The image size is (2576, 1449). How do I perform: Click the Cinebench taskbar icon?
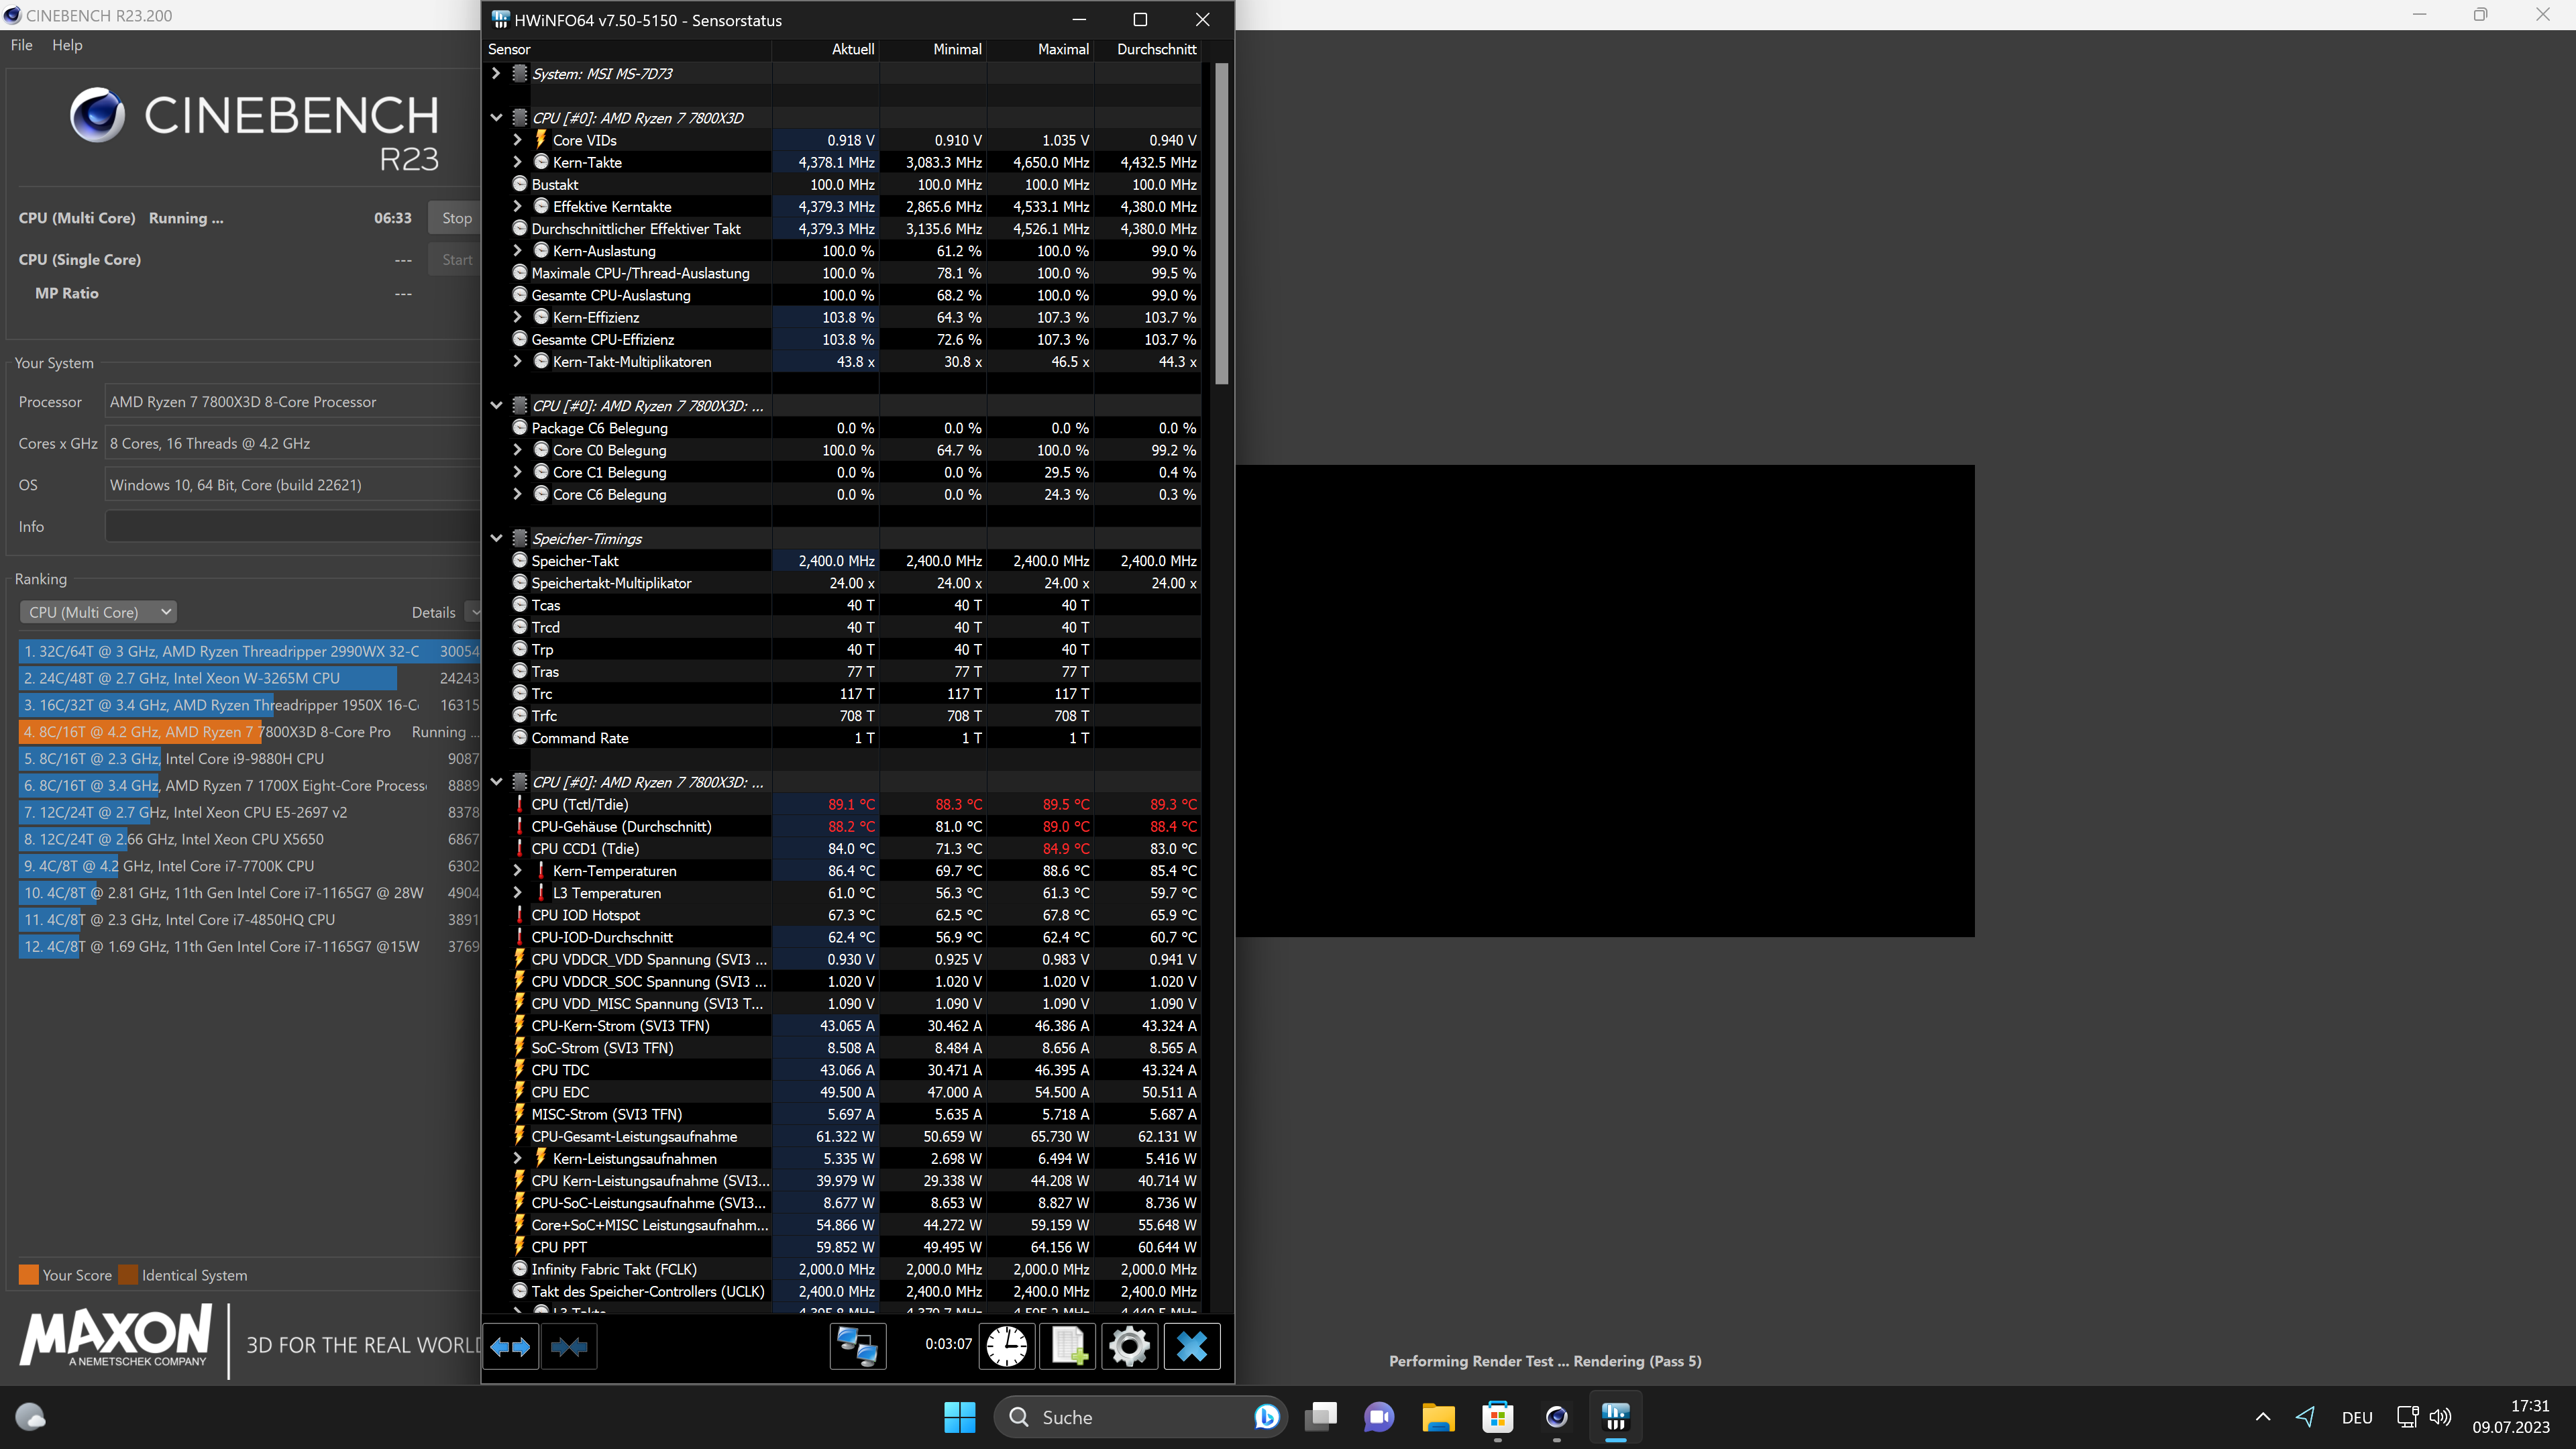click(1556, 1417)
